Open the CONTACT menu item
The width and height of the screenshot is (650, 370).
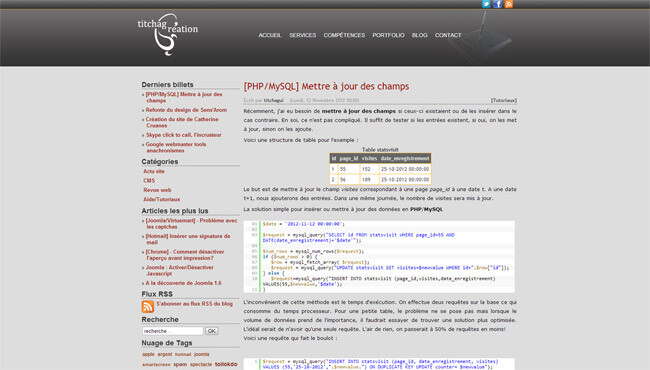point(448,35)
